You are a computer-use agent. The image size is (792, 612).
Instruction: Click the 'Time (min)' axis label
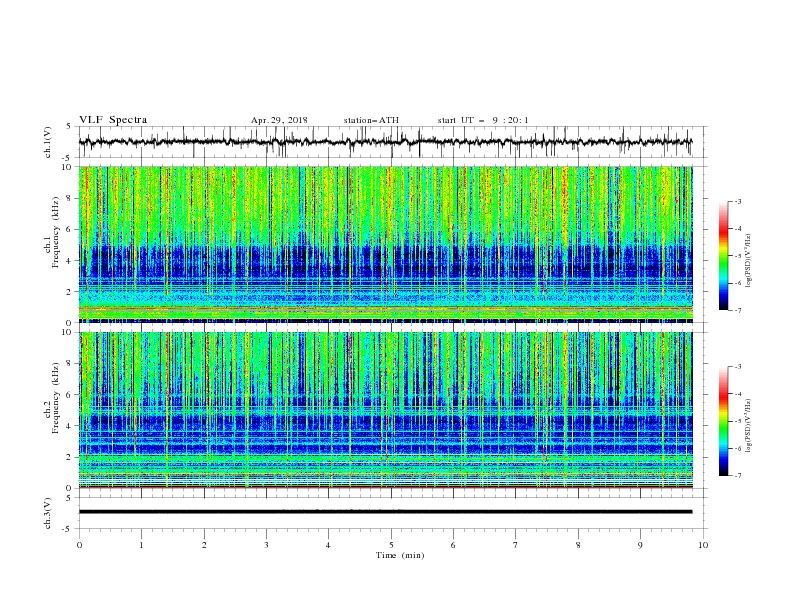[400, 555]
